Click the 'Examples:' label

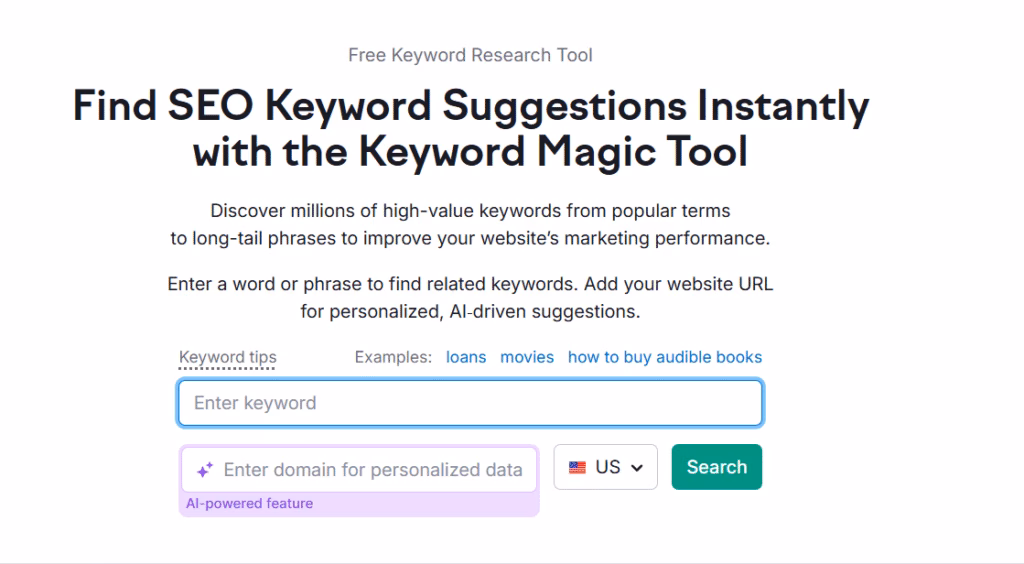tap(393, 357)
